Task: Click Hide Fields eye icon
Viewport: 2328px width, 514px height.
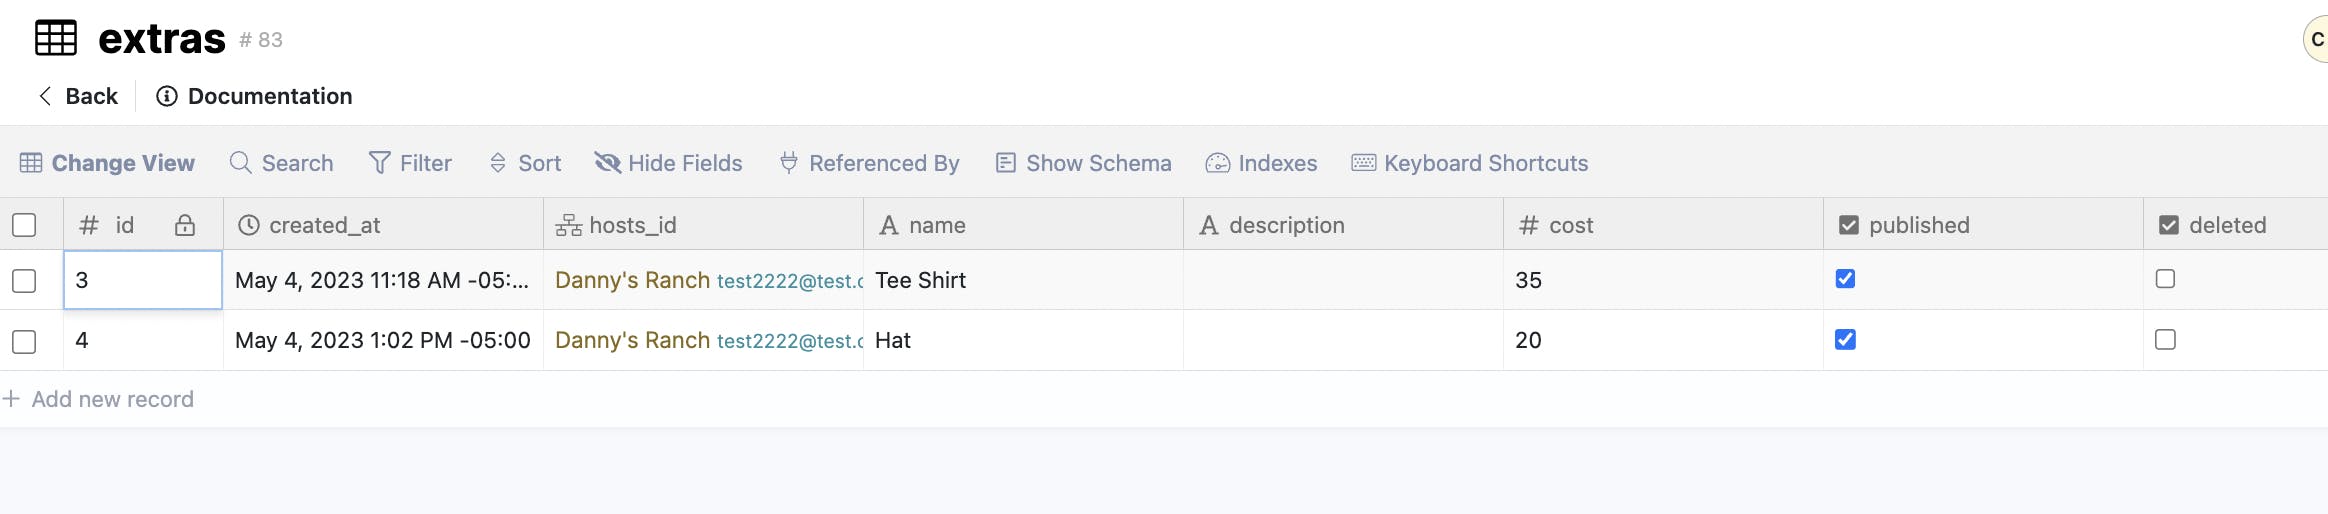Action: pos(608,163)
